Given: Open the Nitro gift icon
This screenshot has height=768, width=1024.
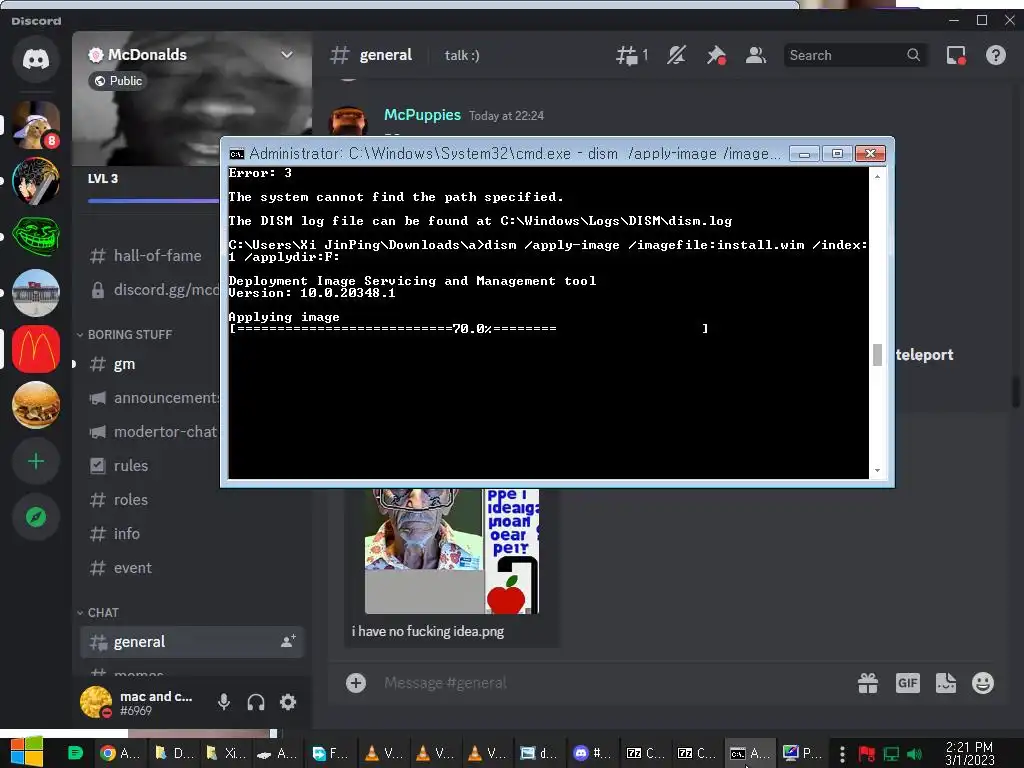Looking at the screenshot, I should coord(868,683).
